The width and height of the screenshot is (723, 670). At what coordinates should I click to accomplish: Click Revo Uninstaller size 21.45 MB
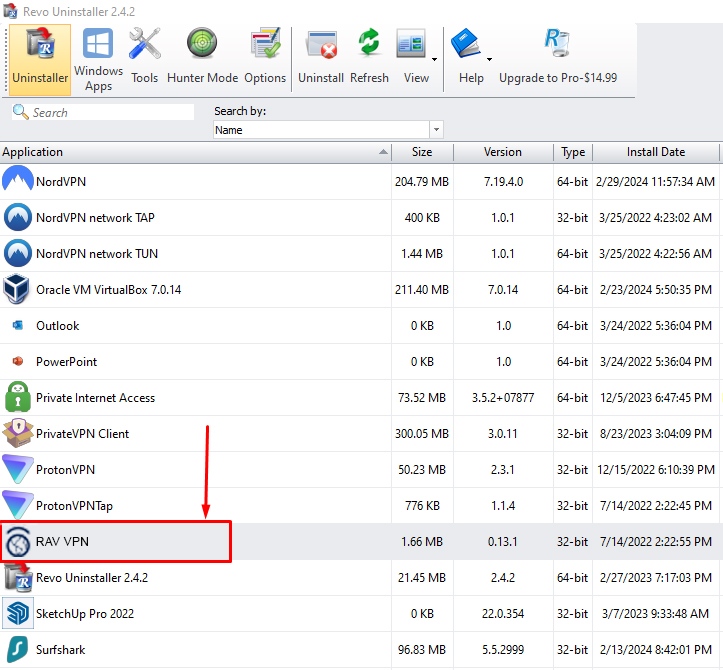[x=421, y=578]
